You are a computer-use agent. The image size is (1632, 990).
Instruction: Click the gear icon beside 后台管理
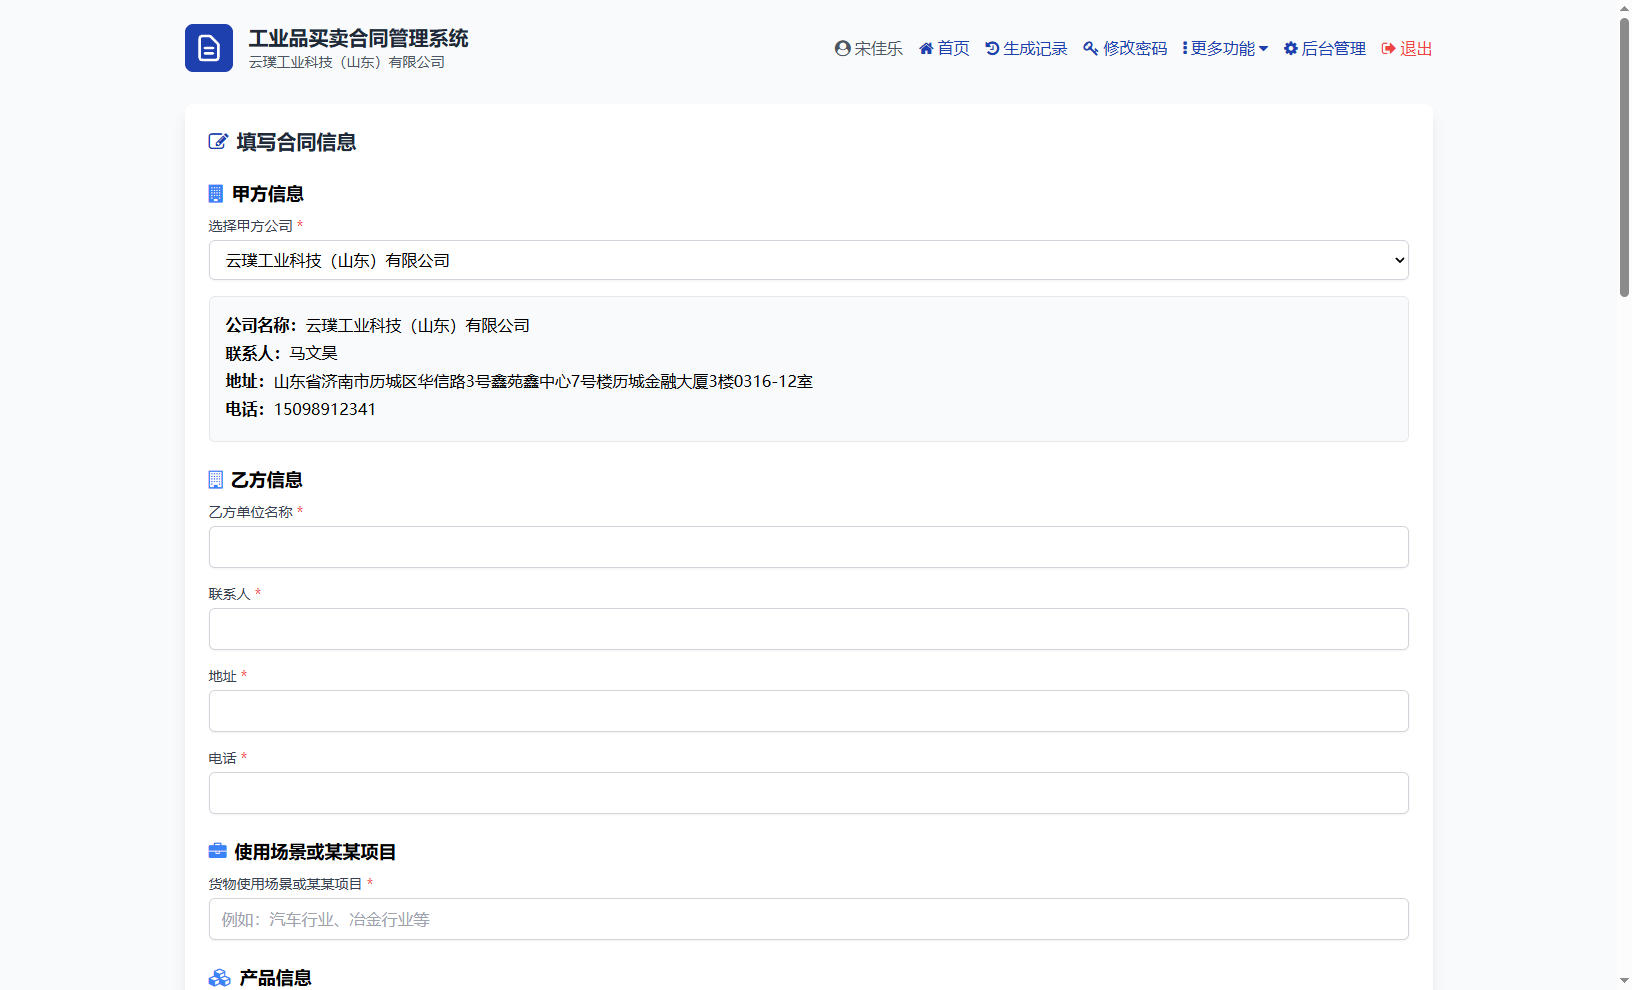[x=1291, y=48]
